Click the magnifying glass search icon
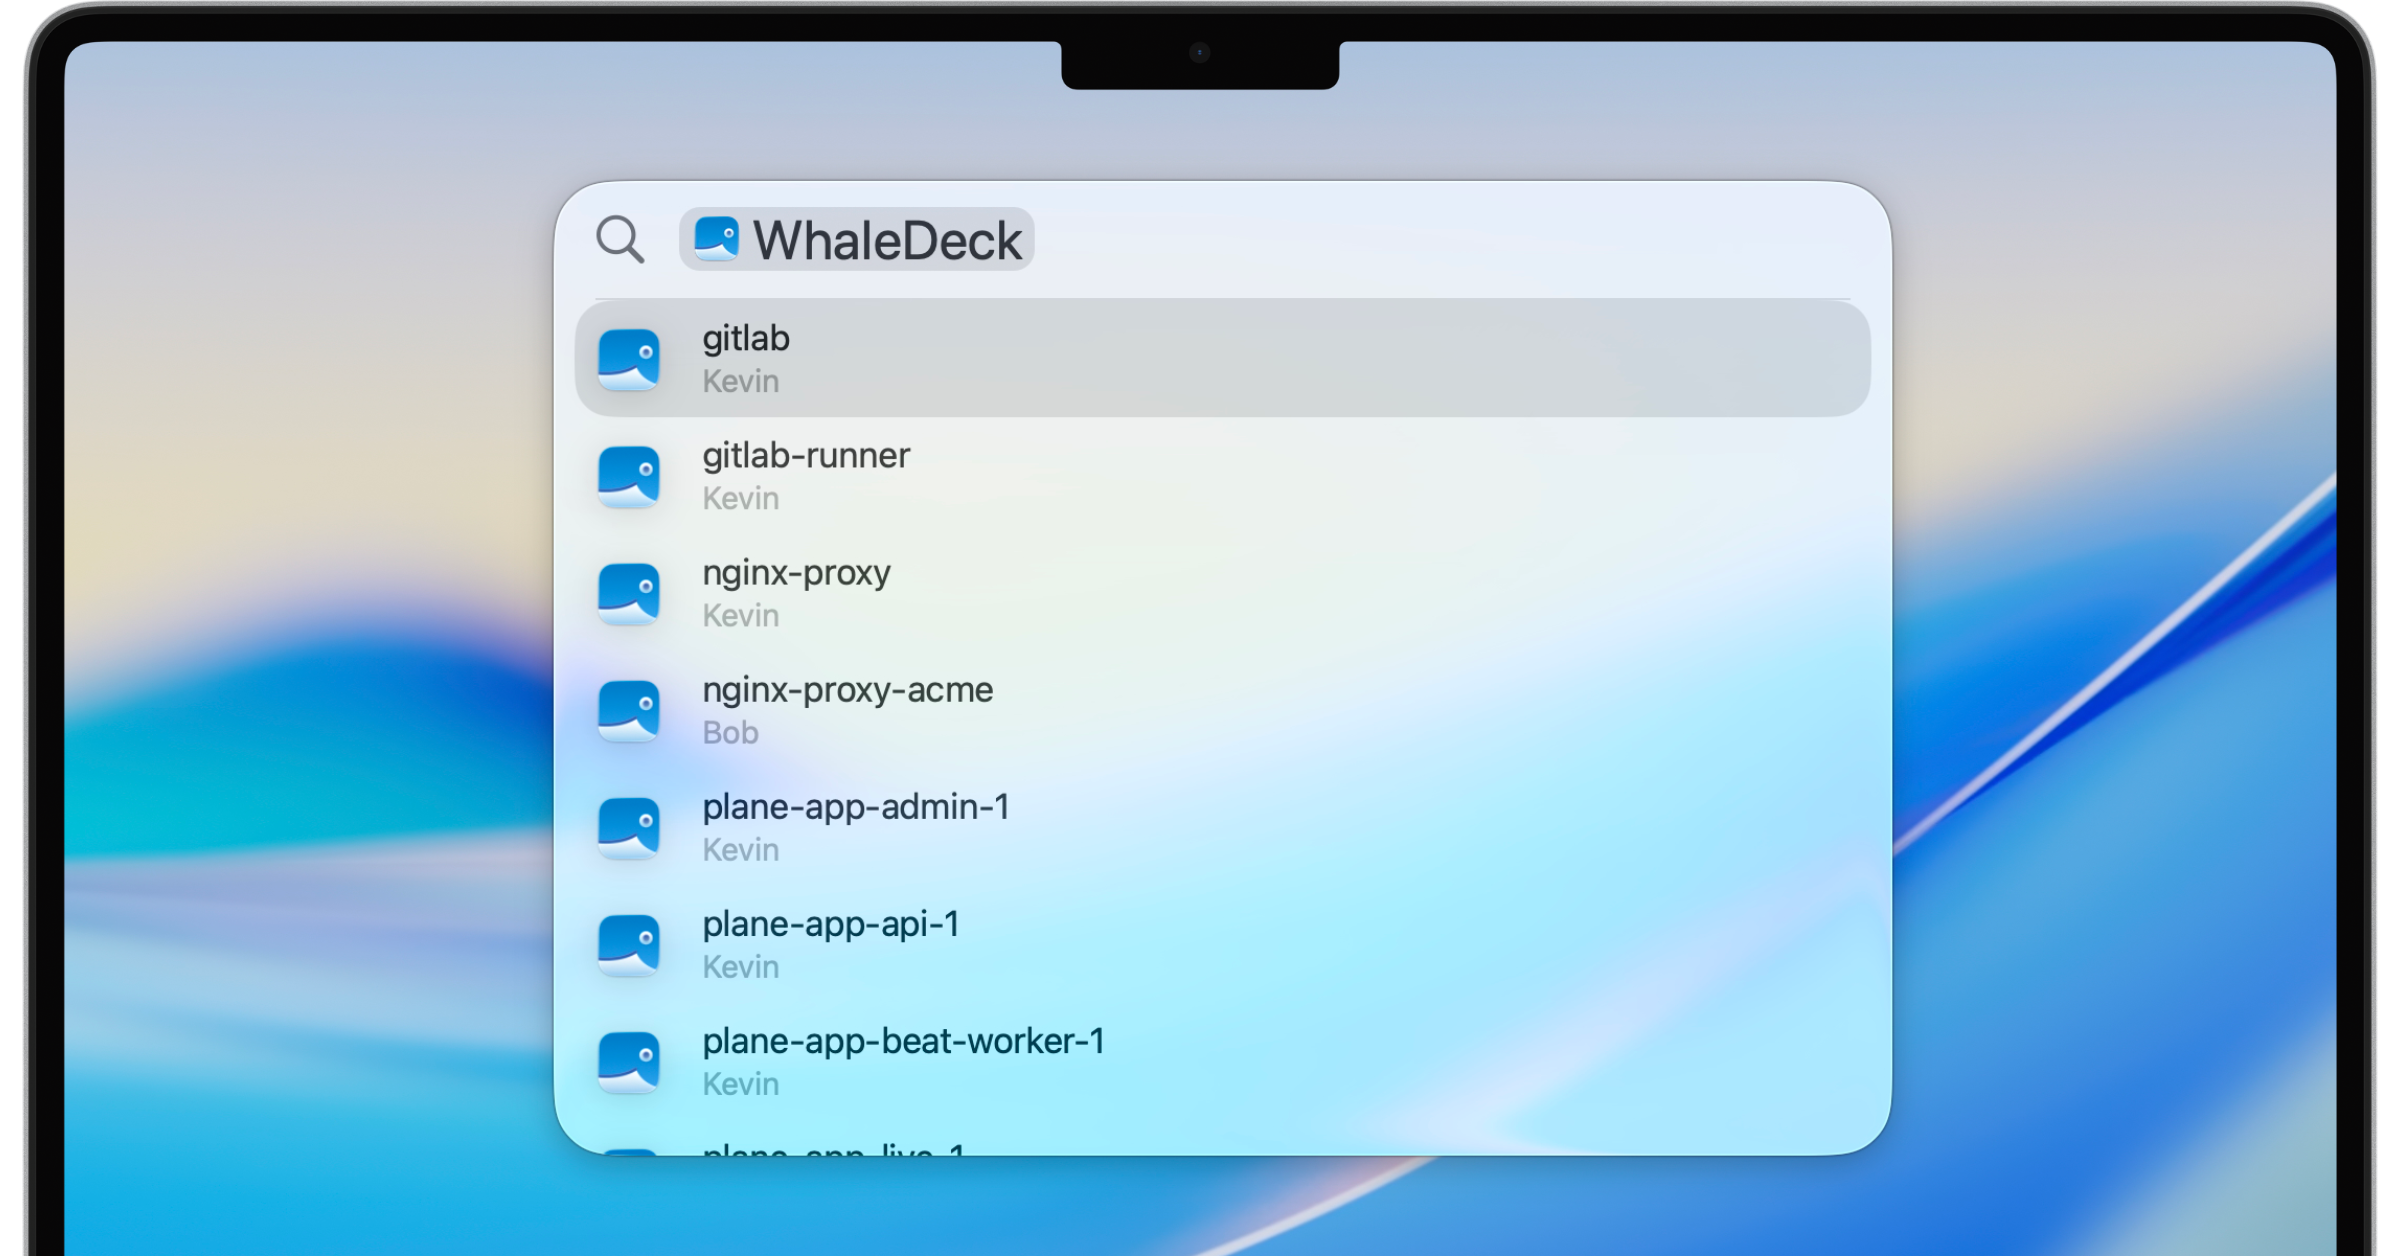This screenshot has width=2400, height=1256. pos(620,239)
